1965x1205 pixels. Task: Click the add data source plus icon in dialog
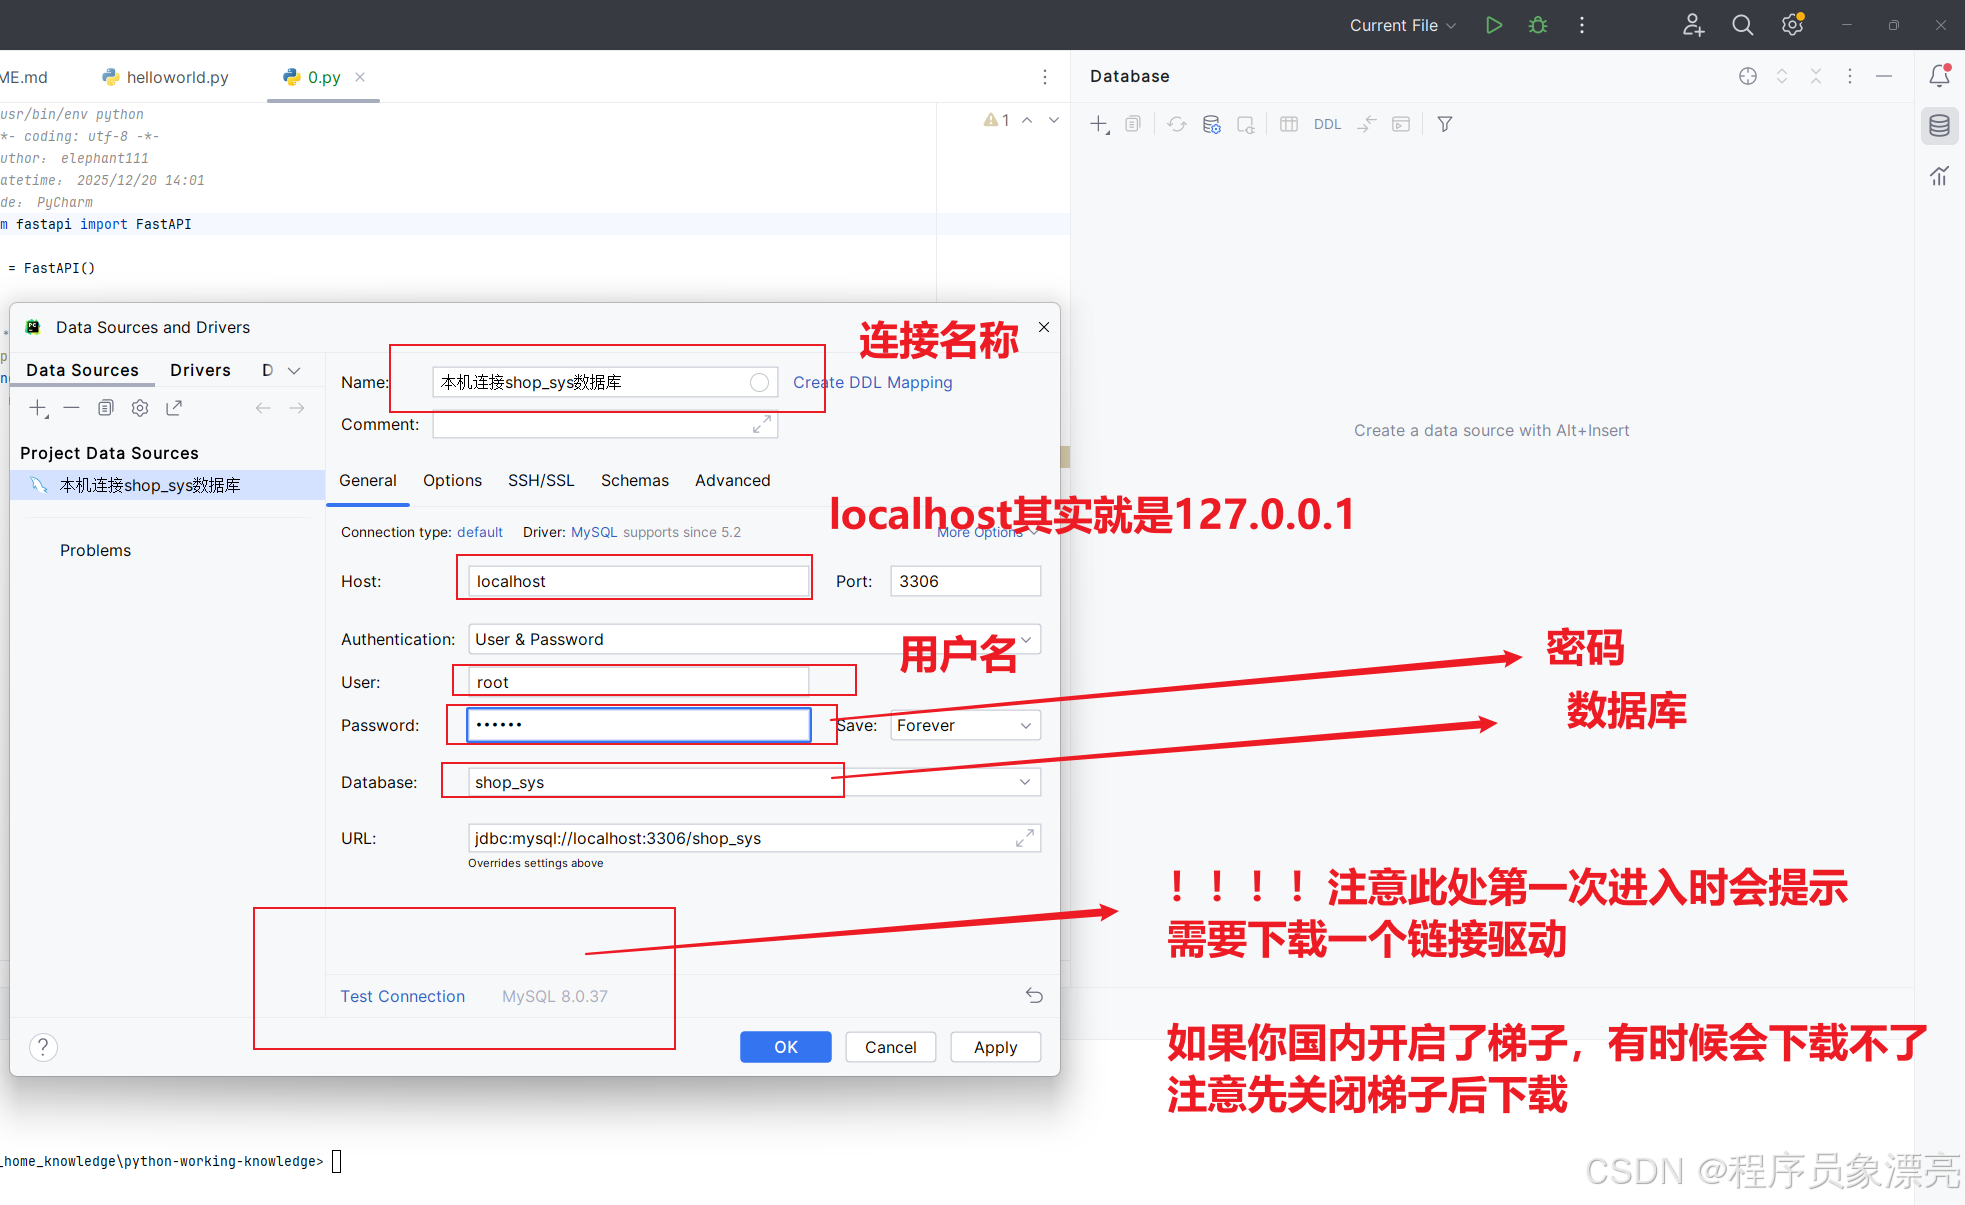38,408
